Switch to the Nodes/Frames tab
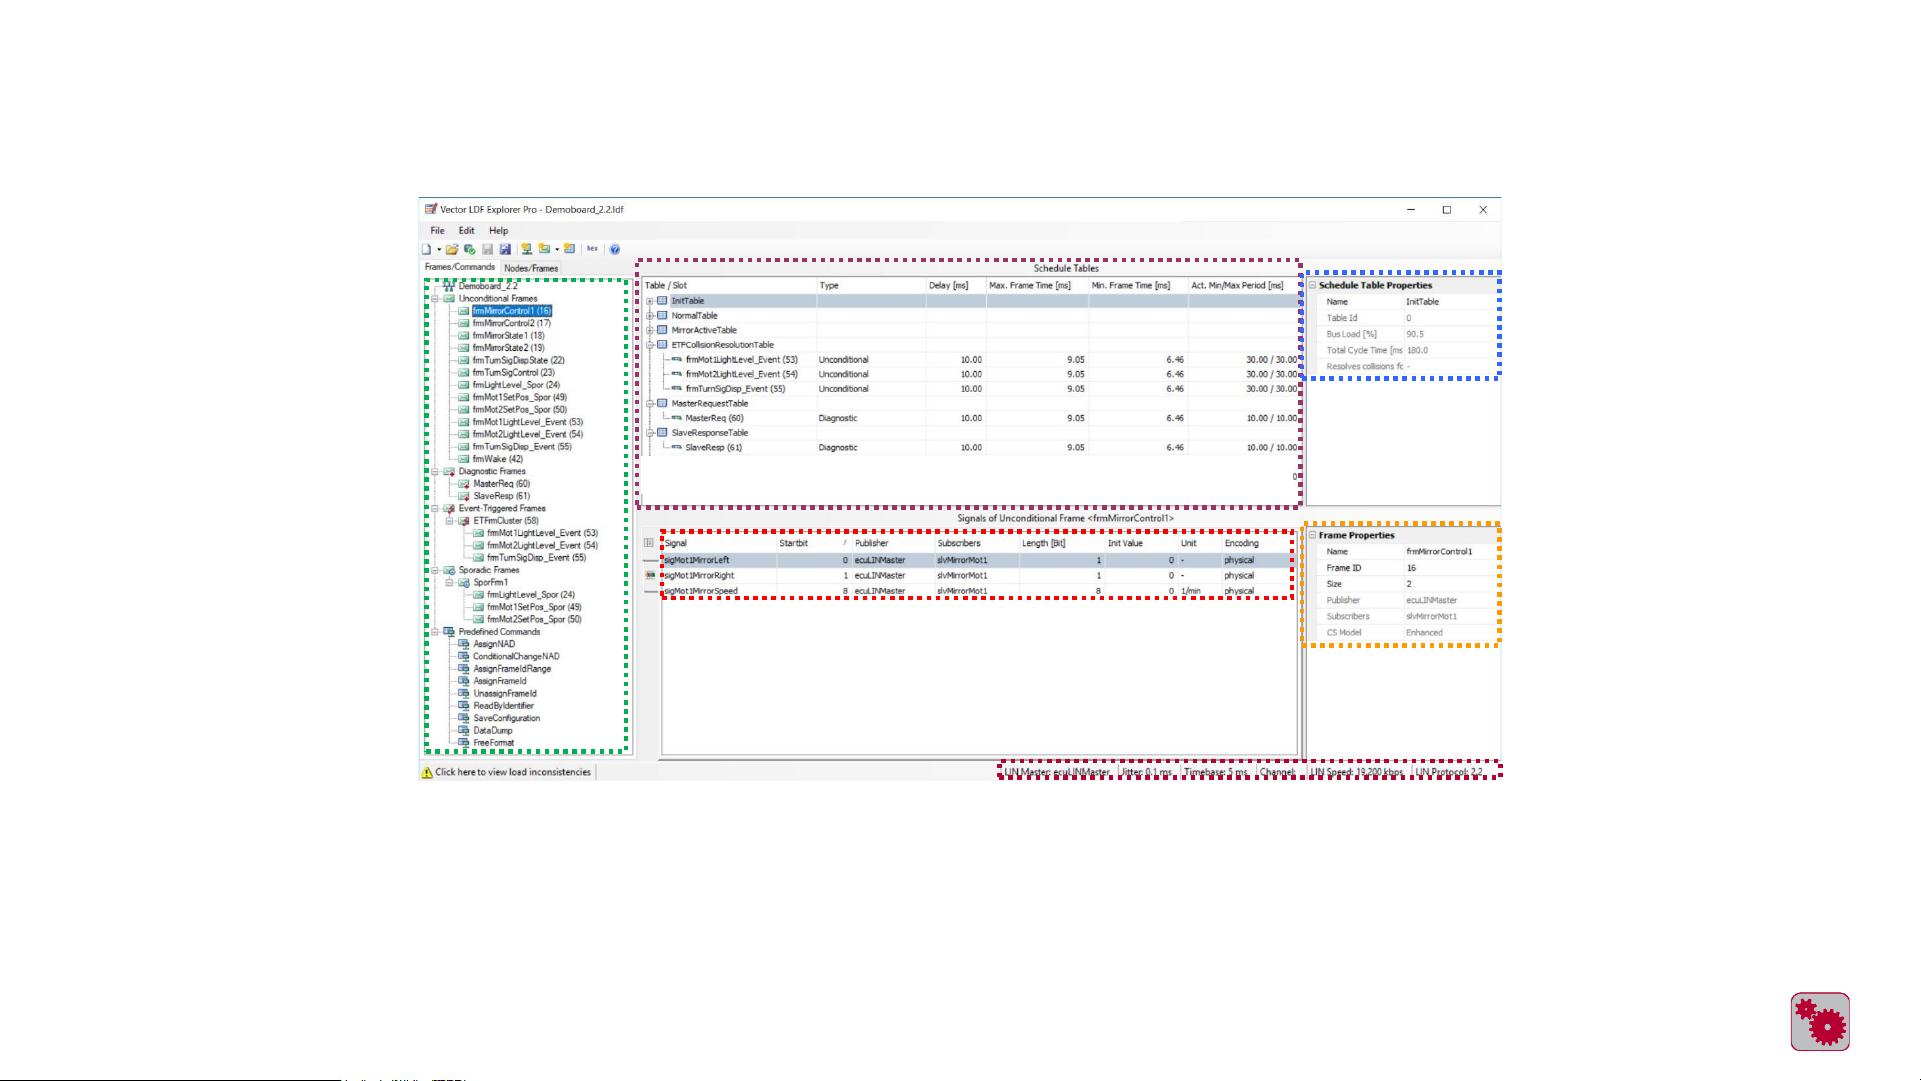 (x=531, y=268)
